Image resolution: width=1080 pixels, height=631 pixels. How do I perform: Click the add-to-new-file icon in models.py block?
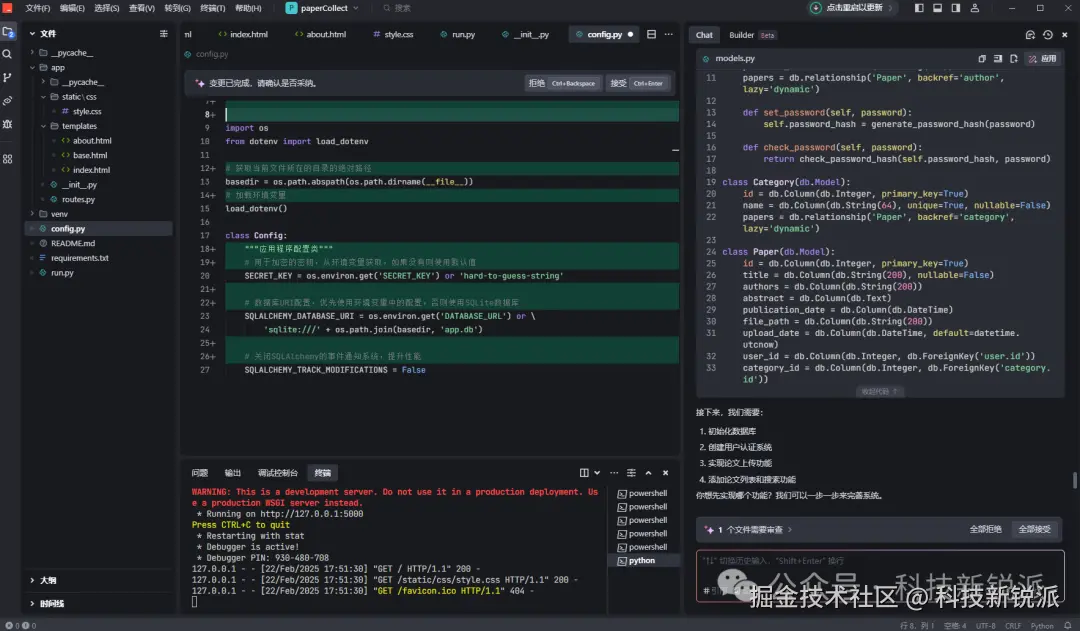click(x=1014, y=59)
